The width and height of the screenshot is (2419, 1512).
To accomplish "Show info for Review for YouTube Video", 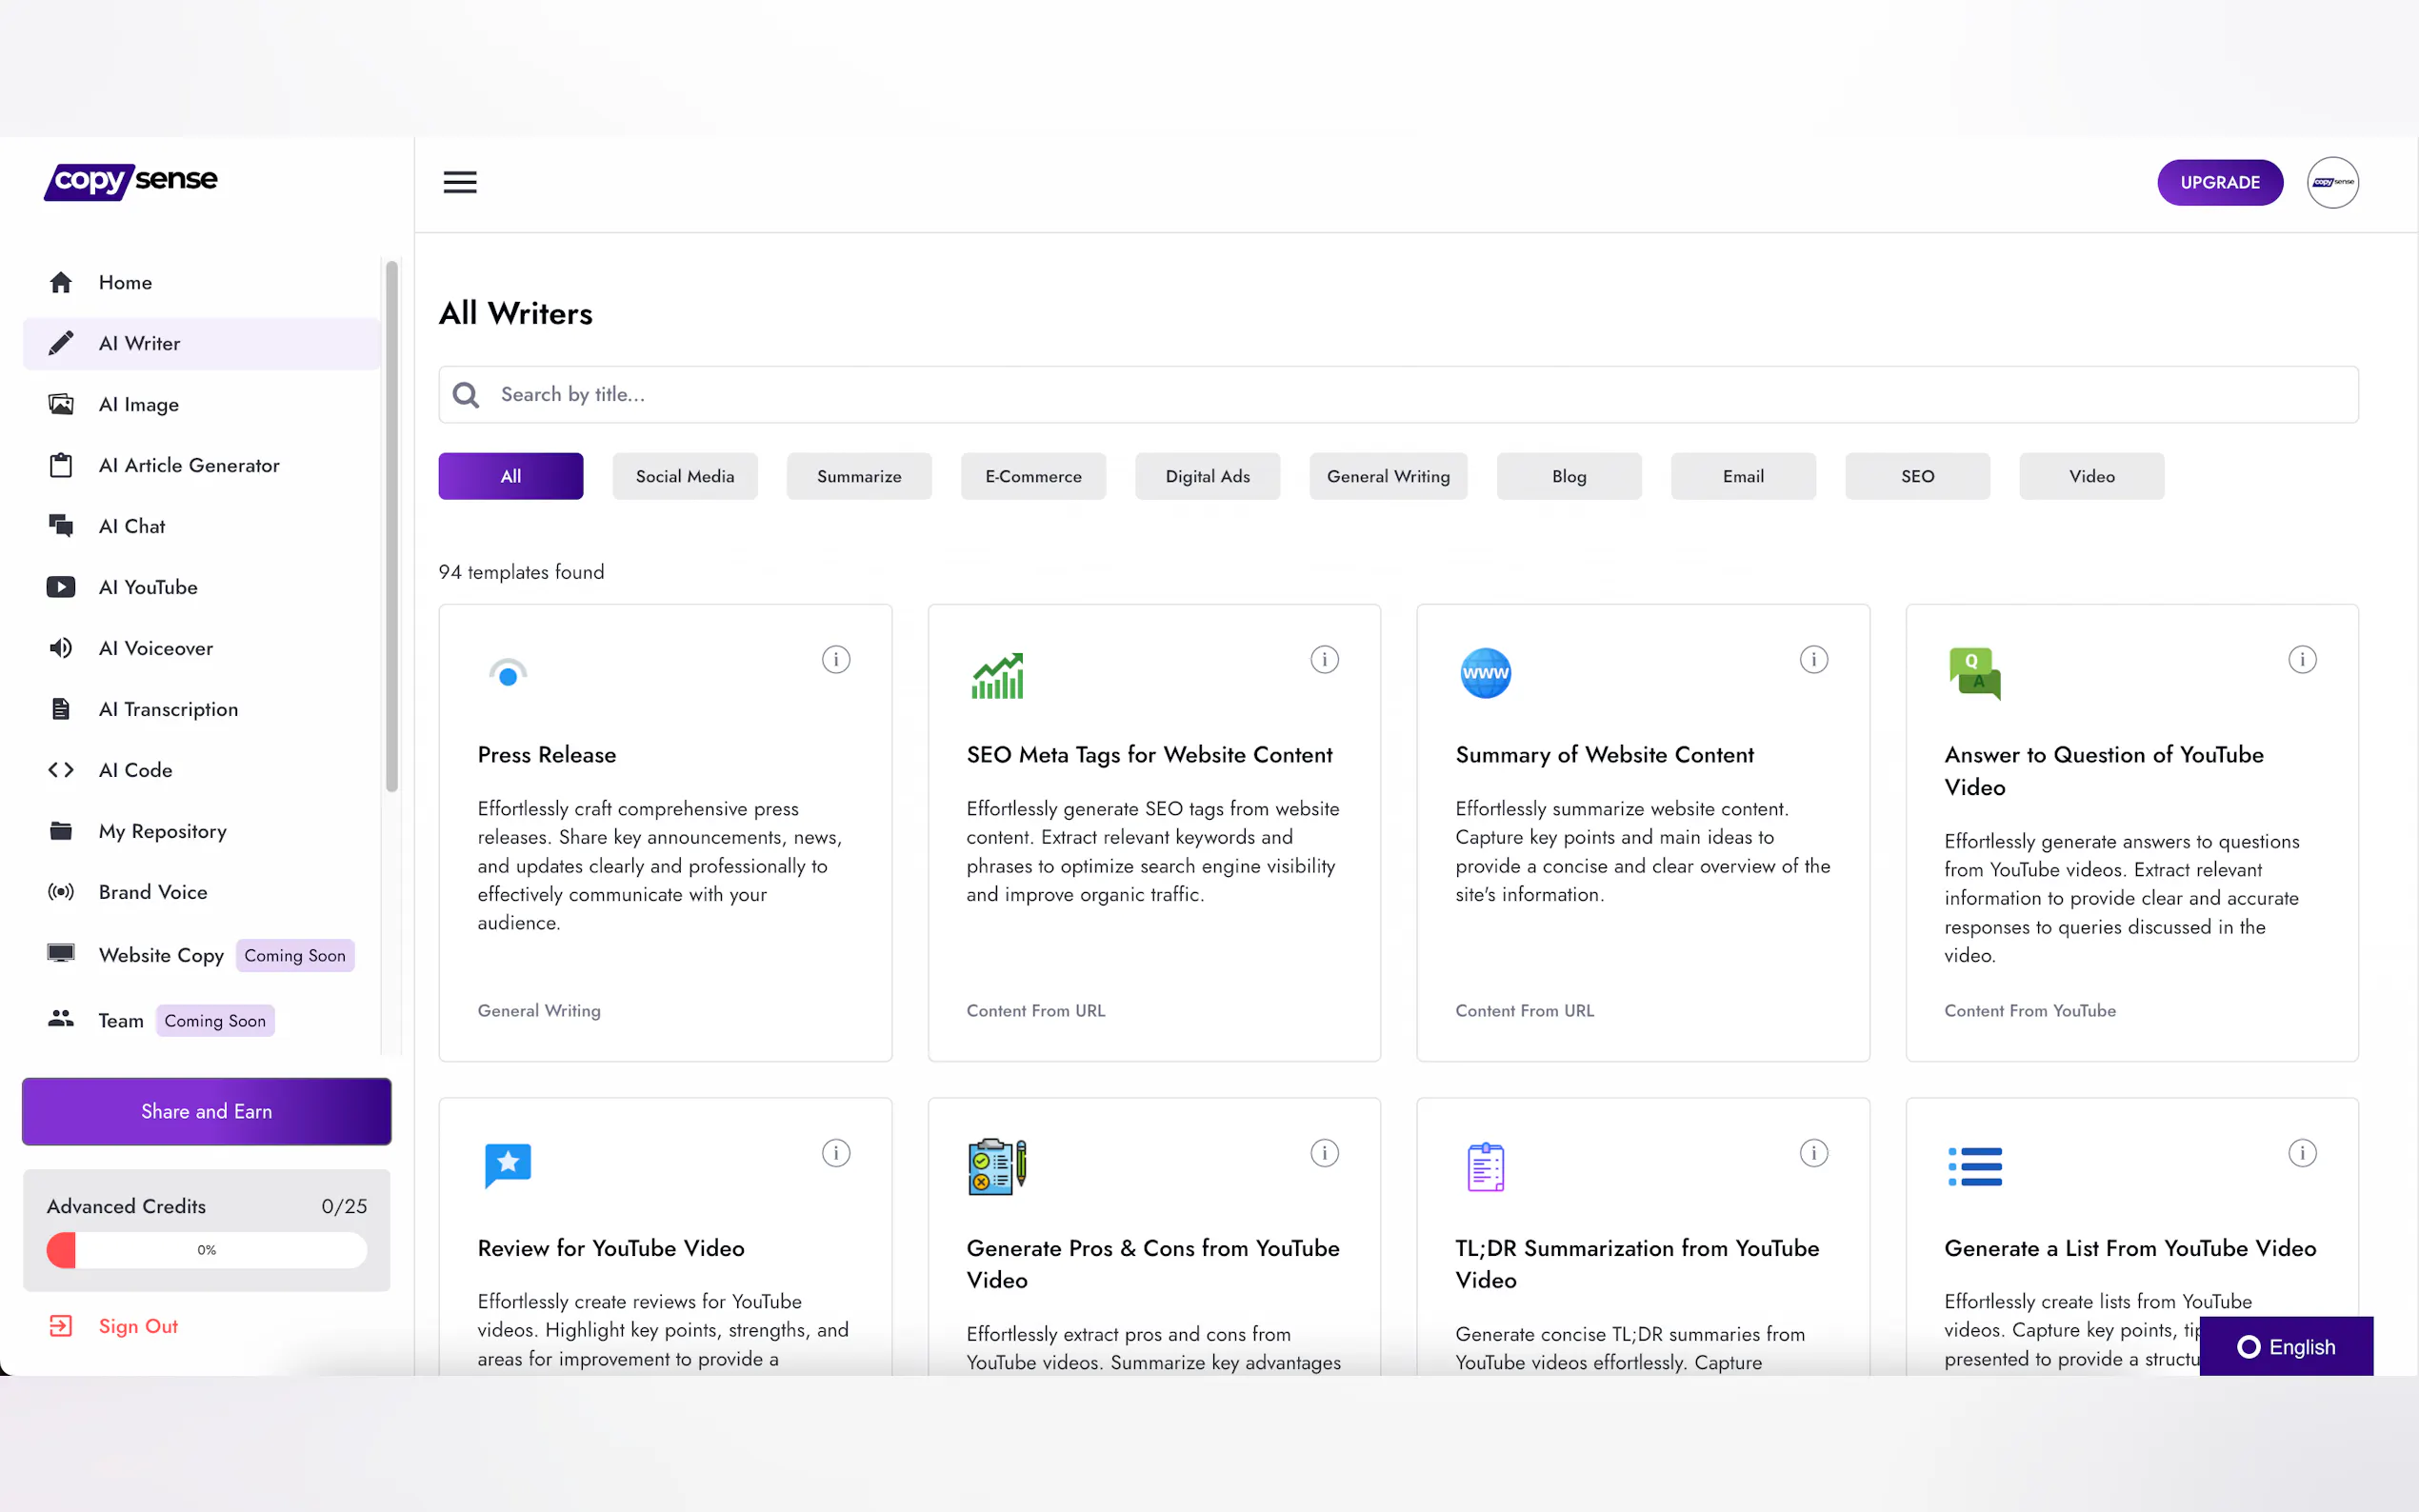I will point(836,1153).
